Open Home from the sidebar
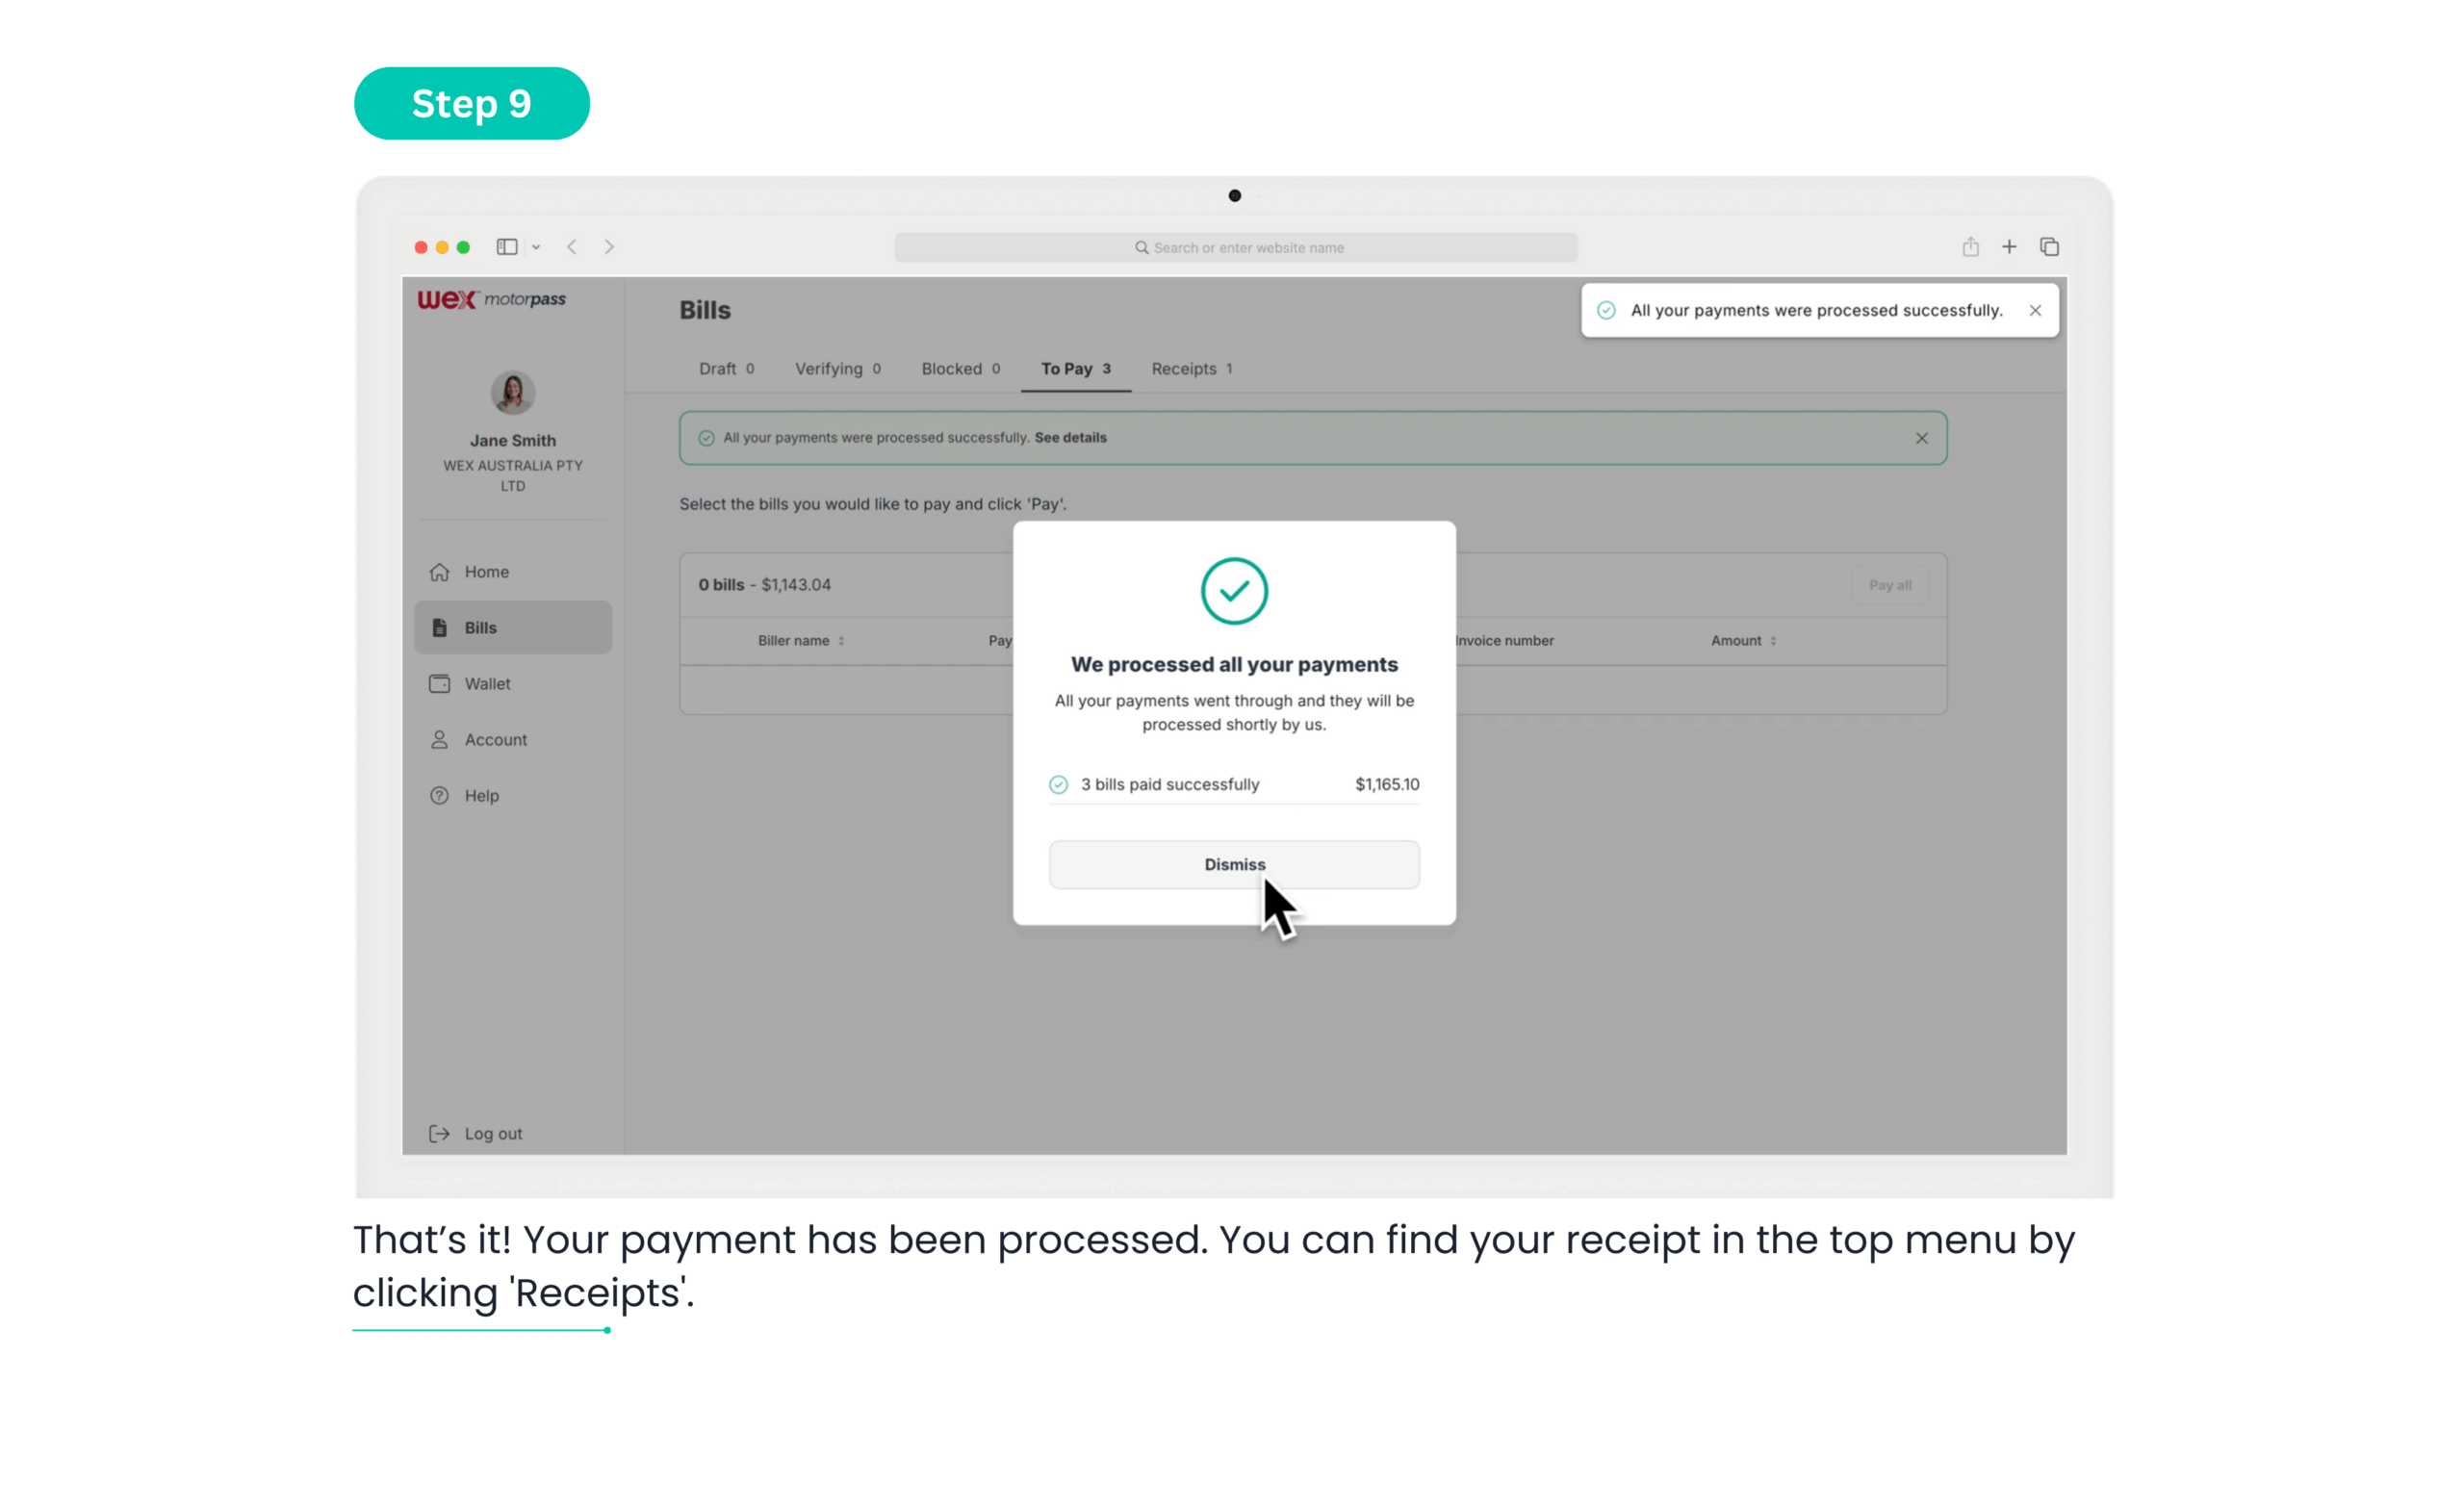Screen dimensions: 2464x1510 click(486, 572)
